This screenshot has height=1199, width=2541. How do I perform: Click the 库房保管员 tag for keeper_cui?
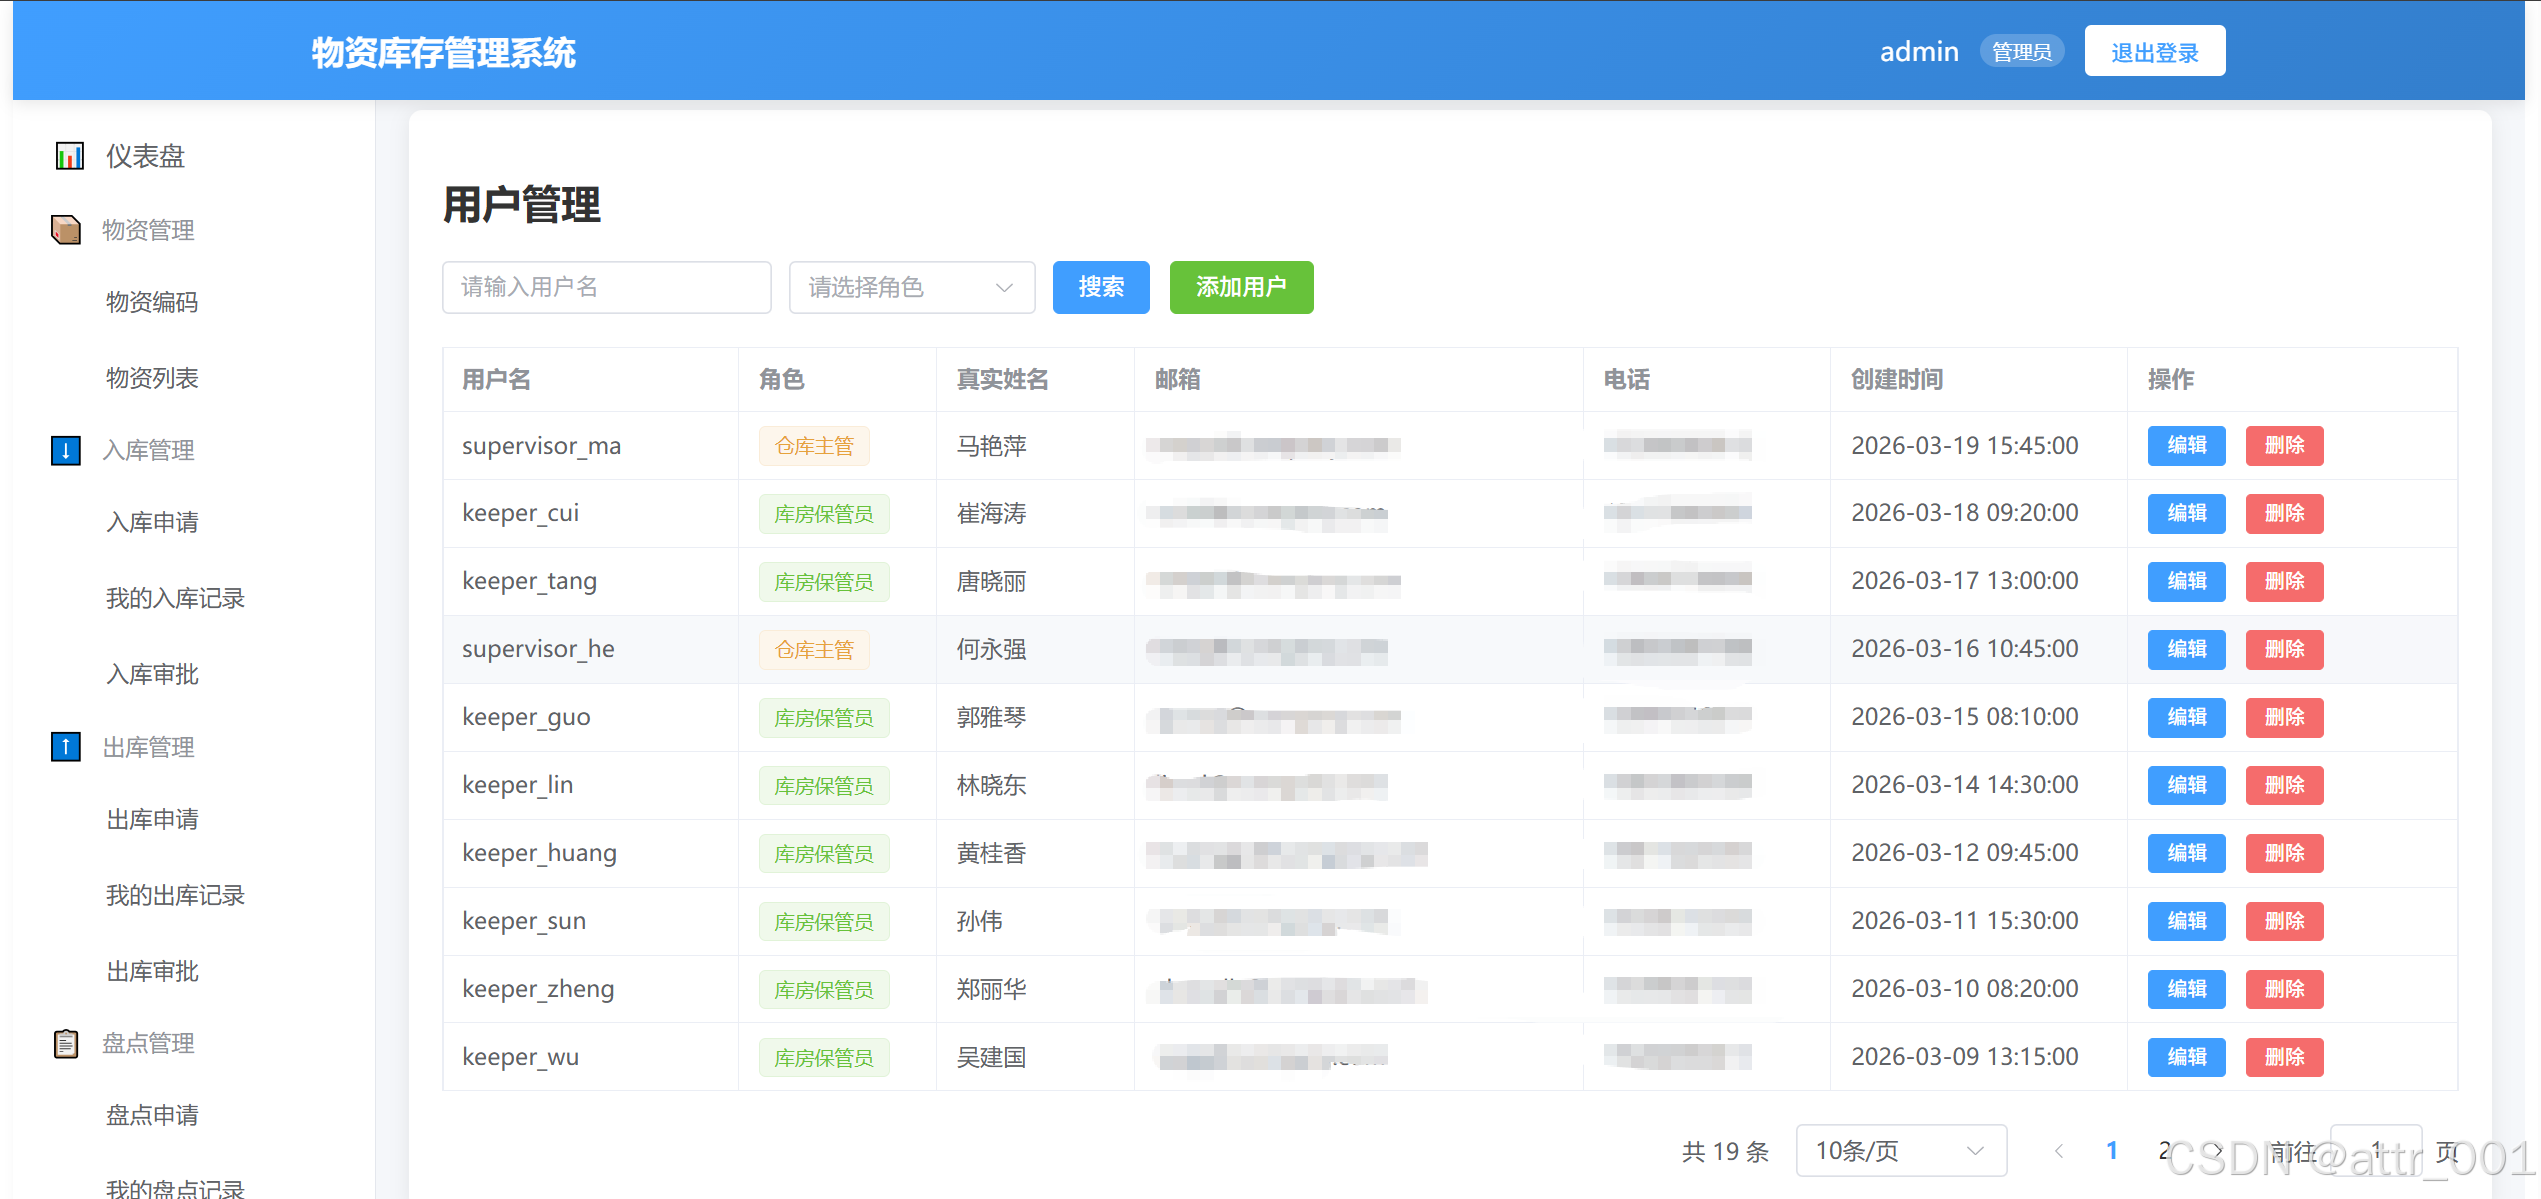824,514
